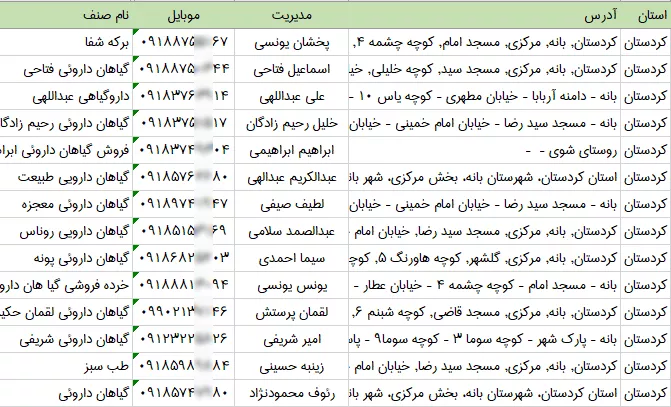
Task: Click کردستان province cell in امیر شریفی row
Action: [645, 339]
